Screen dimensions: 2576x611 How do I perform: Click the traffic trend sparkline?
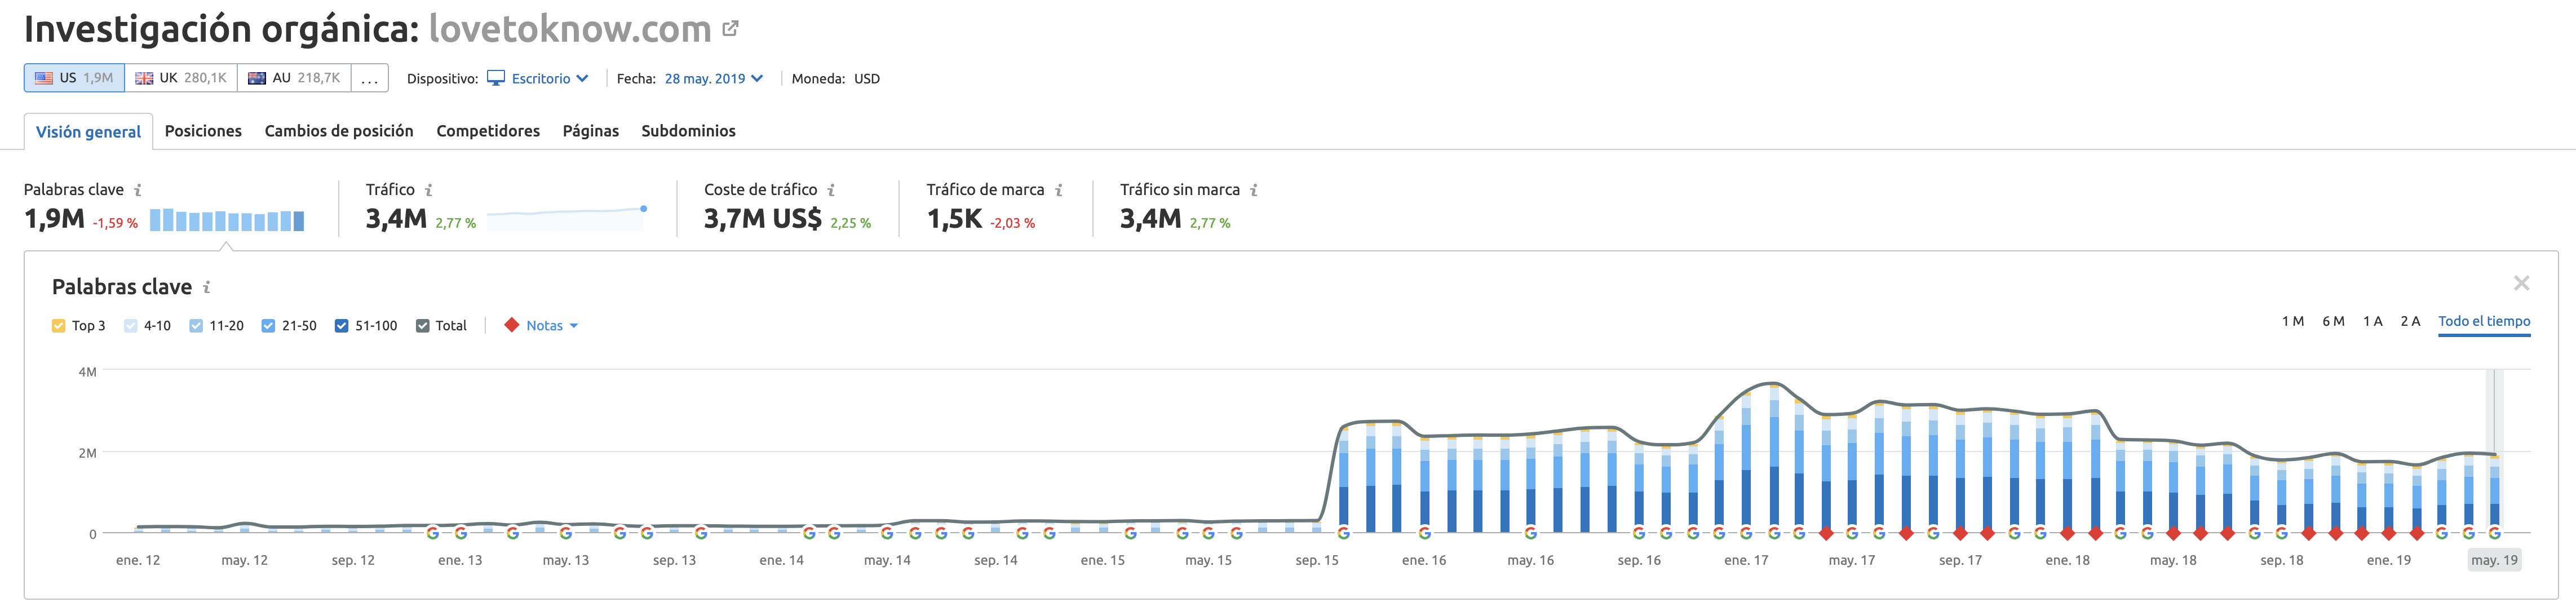(x=566, y=218)
